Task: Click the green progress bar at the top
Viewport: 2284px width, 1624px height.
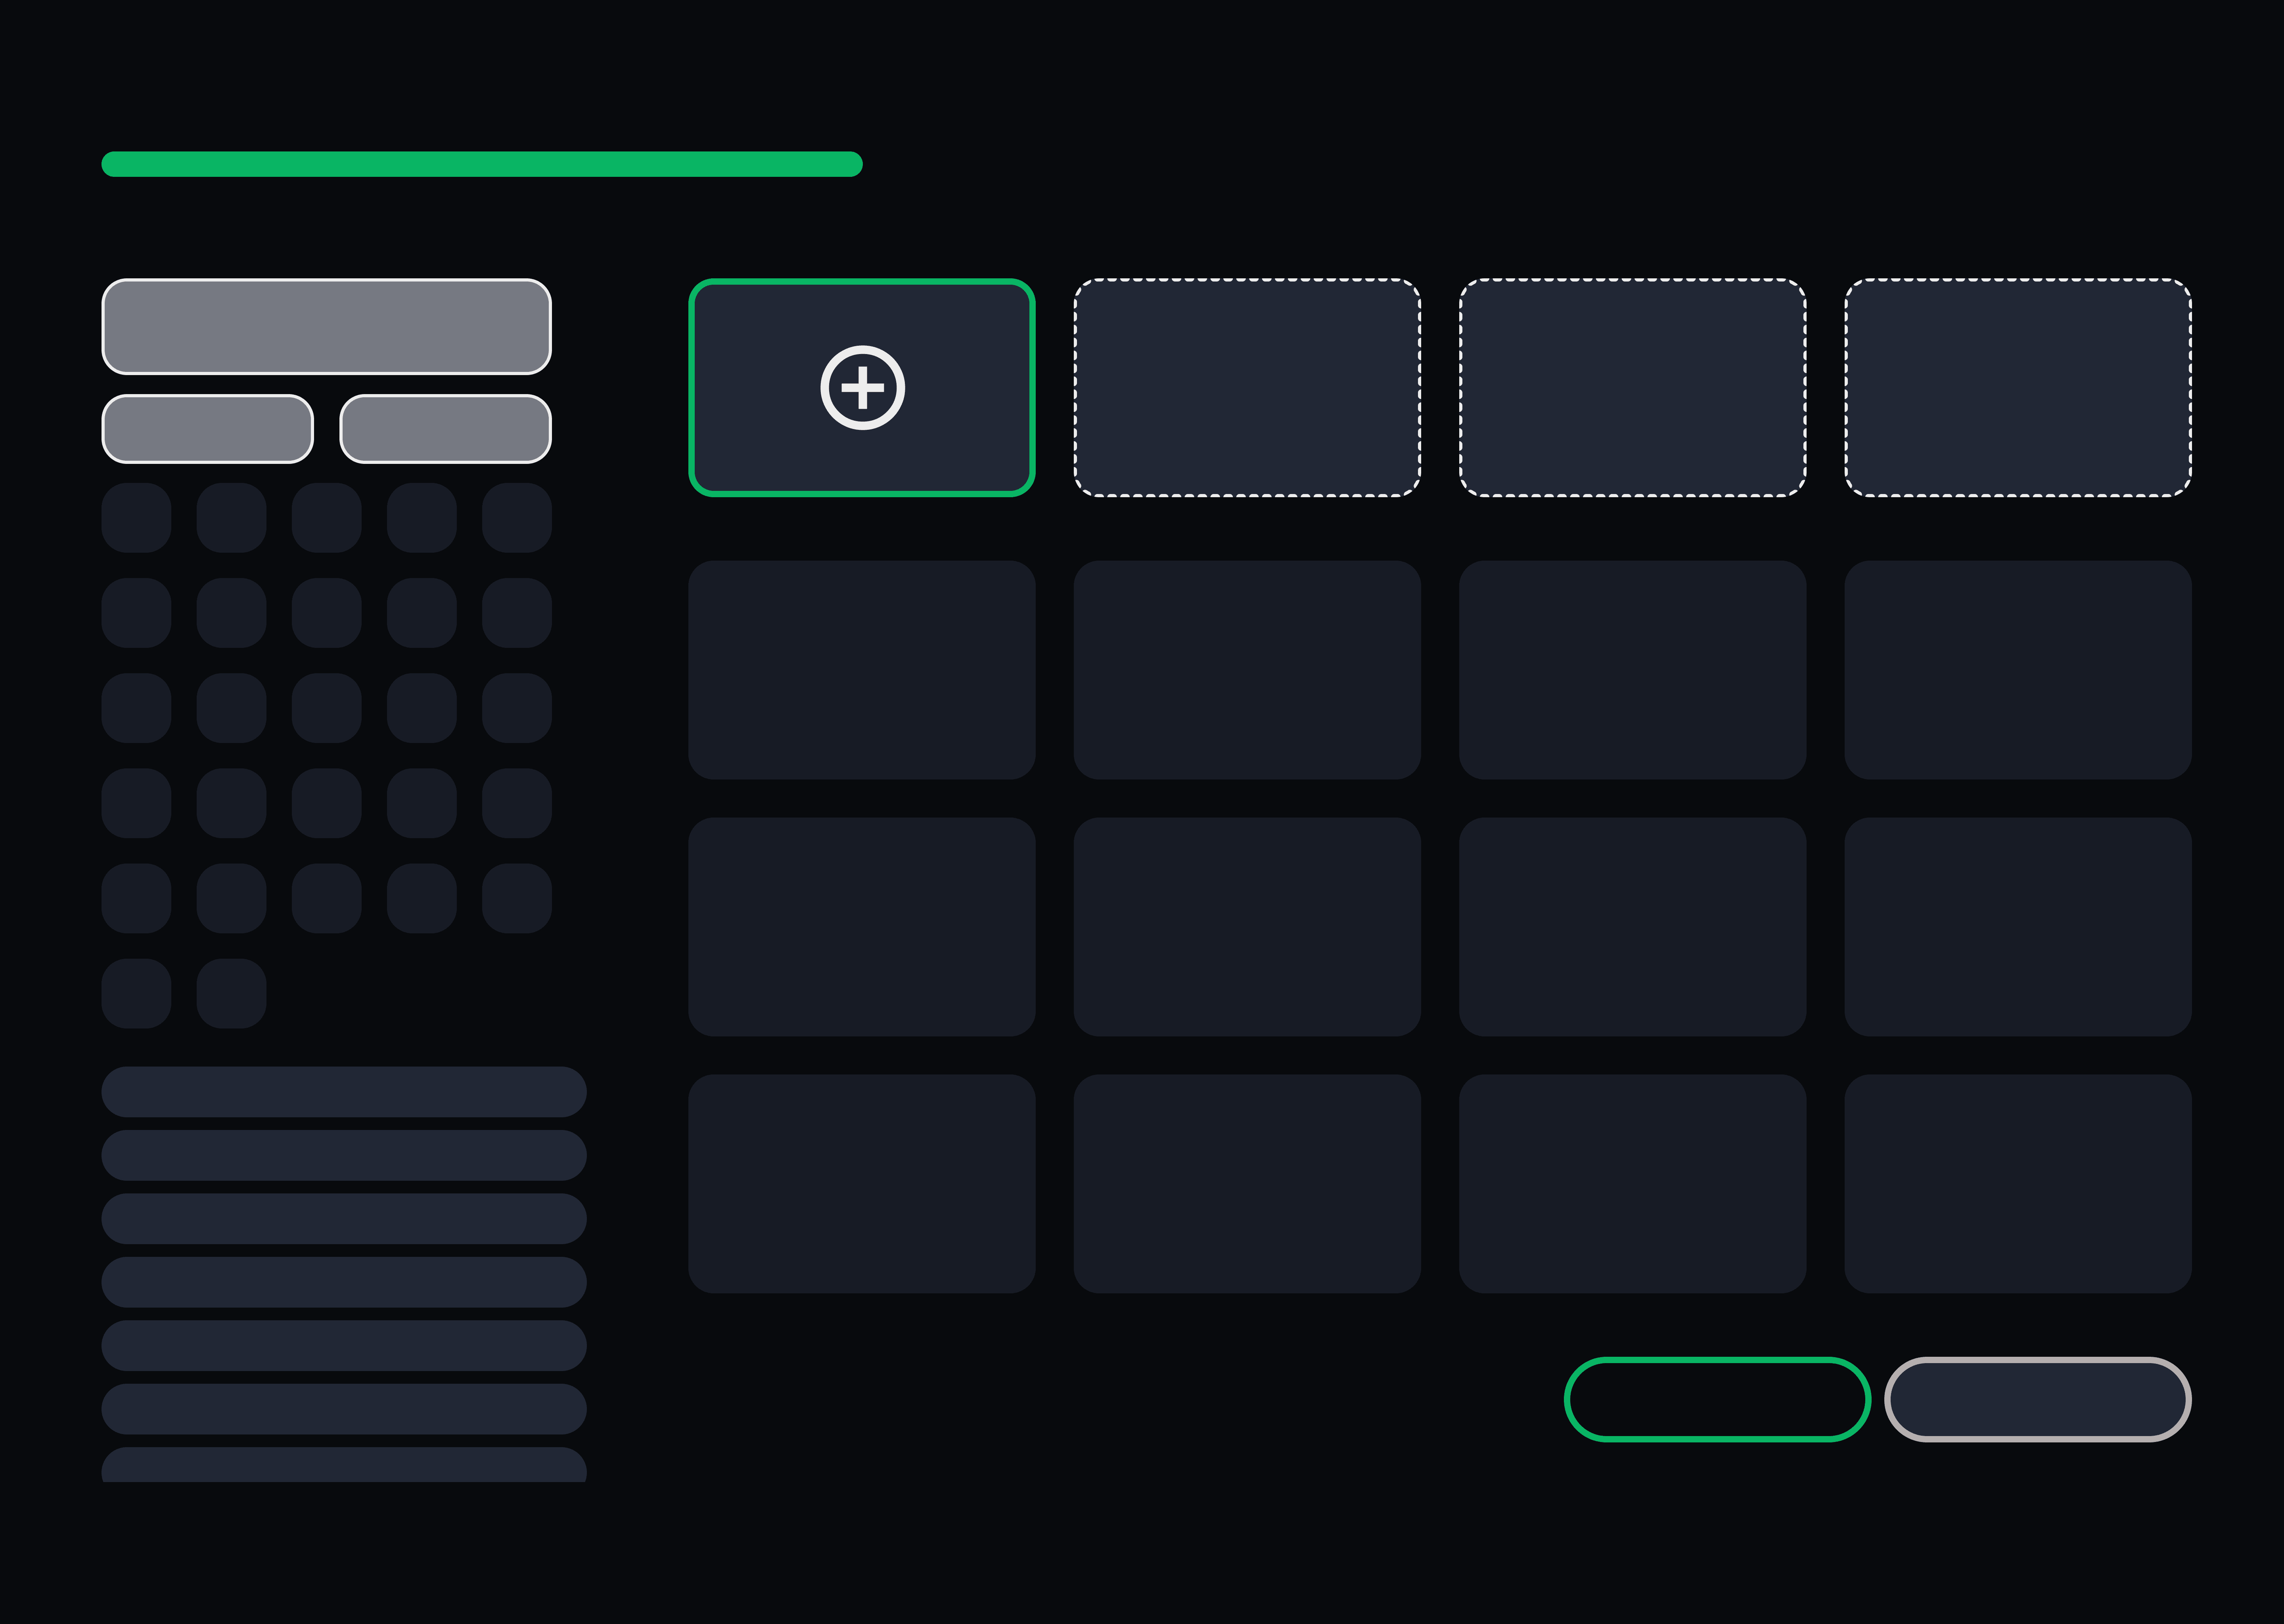Action: 482,164
